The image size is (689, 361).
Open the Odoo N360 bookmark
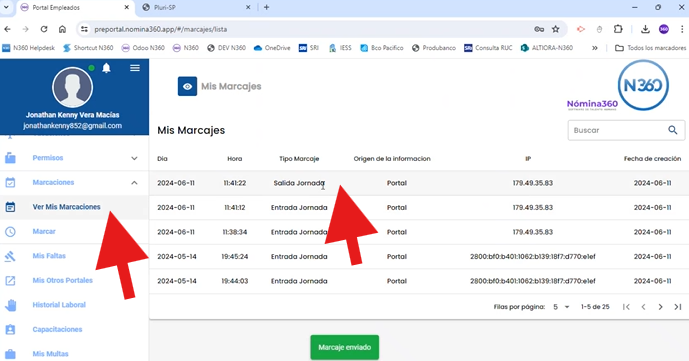(143, 48)
